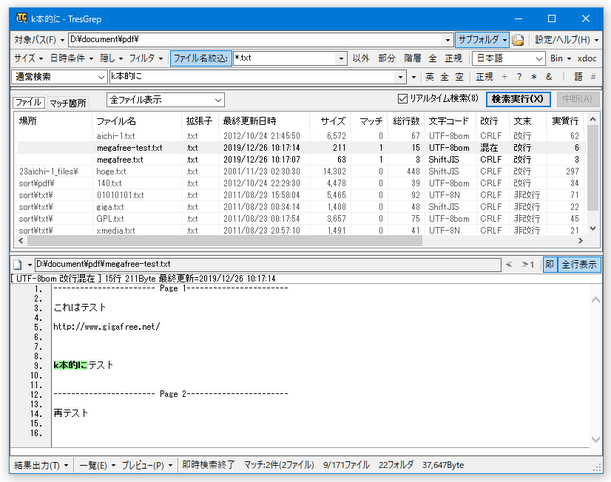Insert the * wildcard helper symbol

pos(534,77)
